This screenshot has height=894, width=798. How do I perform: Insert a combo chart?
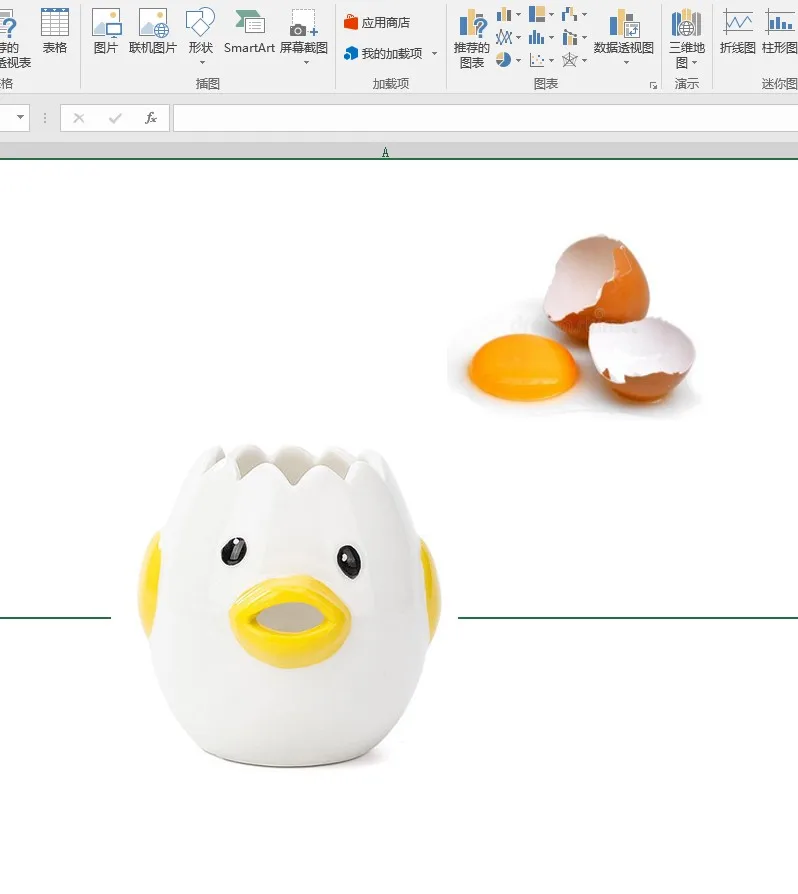[574, 38]
